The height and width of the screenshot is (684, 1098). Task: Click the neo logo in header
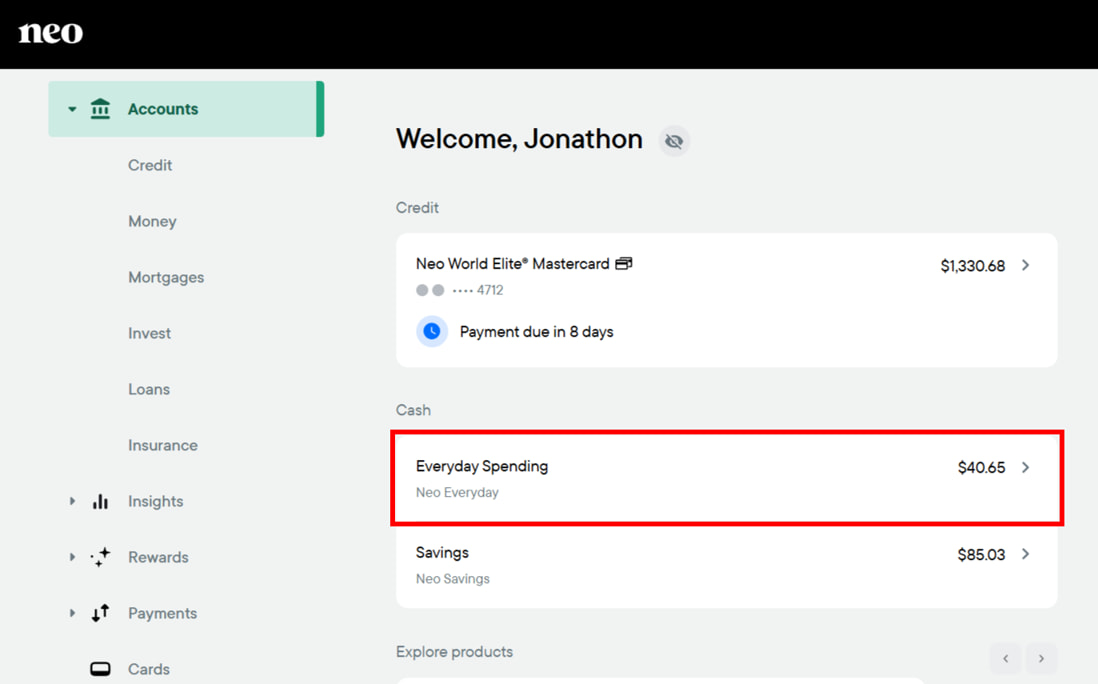click(x=51, y=33)
